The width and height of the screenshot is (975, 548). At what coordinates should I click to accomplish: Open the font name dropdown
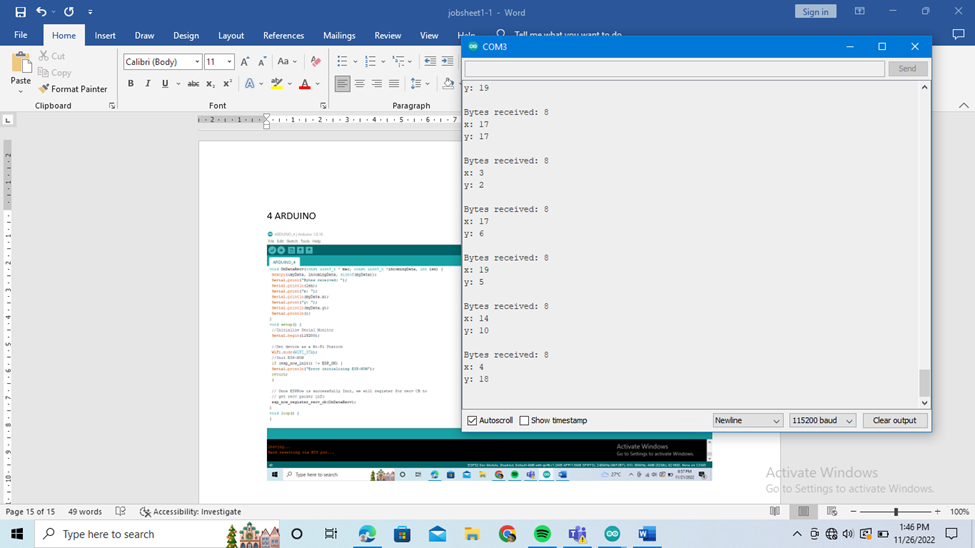click(197, 62)
